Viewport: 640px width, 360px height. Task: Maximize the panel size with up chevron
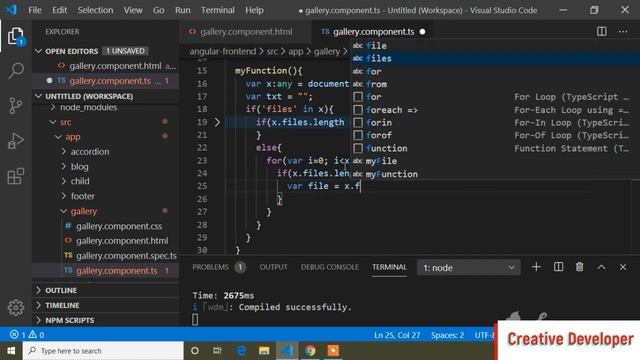tap(601, 267)
